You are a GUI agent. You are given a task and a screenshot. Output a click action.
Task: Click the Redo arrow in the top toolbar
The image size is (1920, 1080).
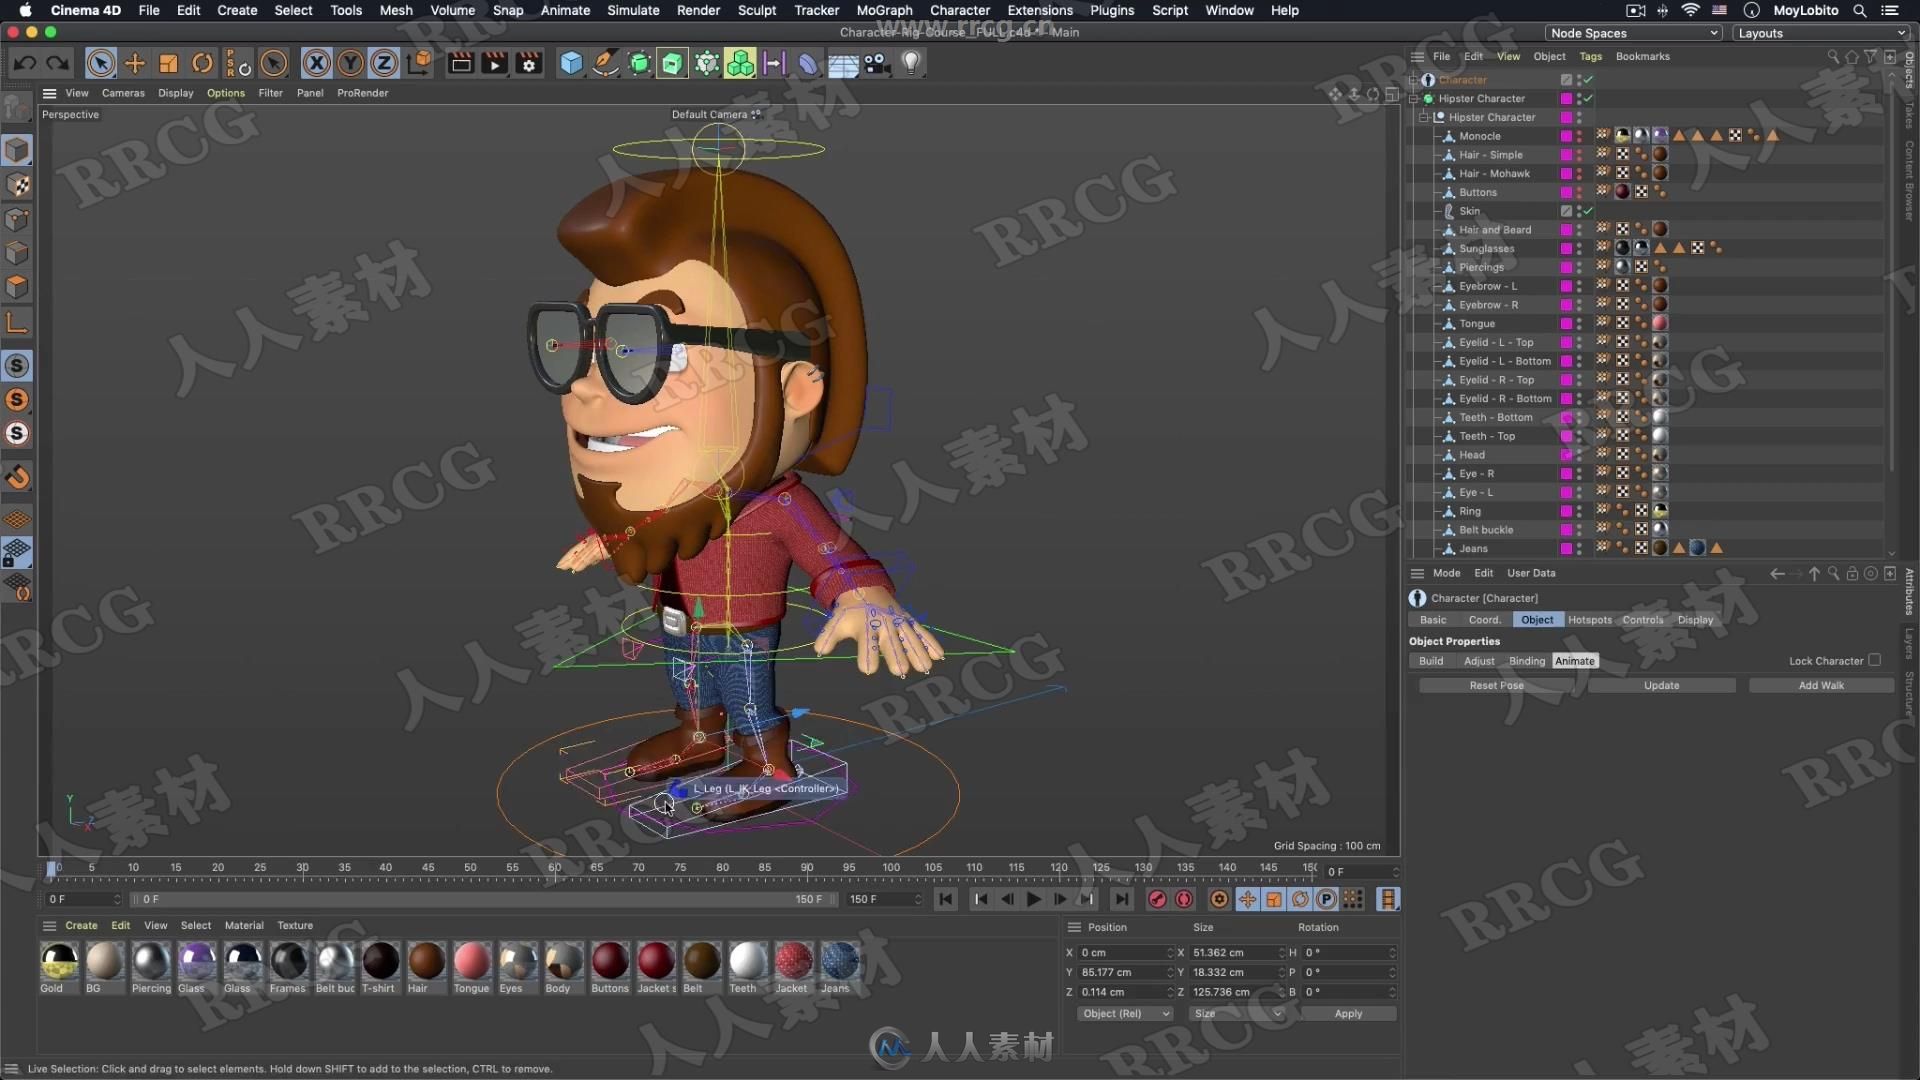coord(58,63)
